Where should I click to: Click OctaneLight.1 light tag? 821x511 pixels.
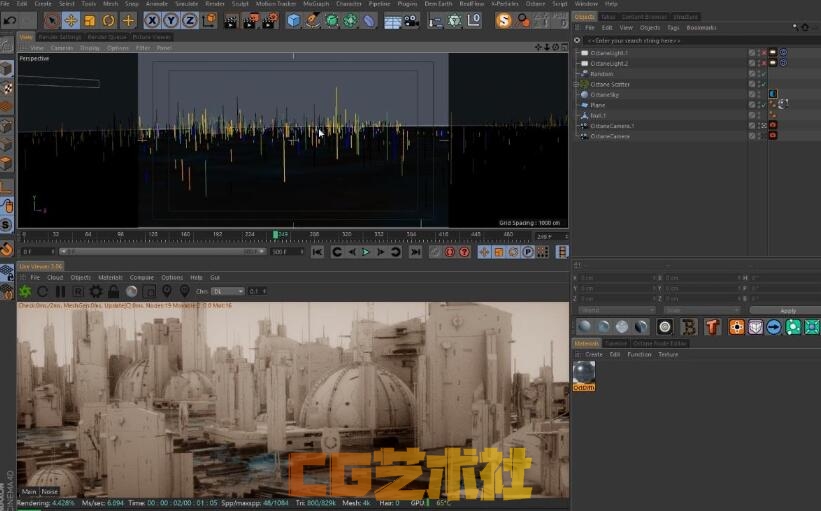tap(773, 52)
